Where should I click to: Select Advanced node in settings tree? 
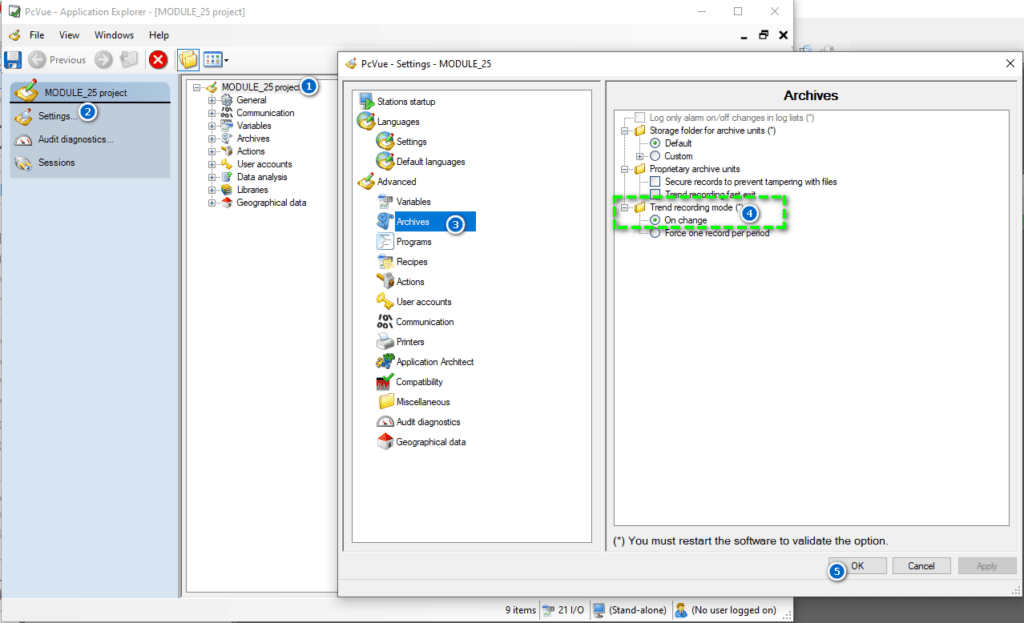(396, 182)
